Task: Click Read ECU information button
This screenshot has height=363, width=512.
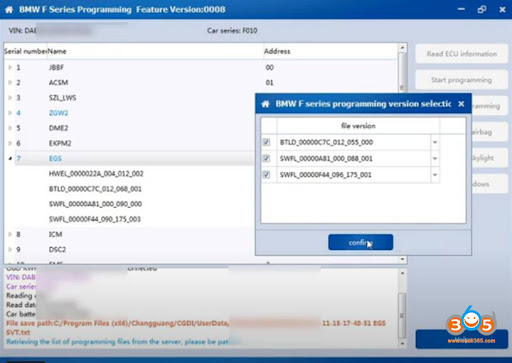Action: click(462, 54)
